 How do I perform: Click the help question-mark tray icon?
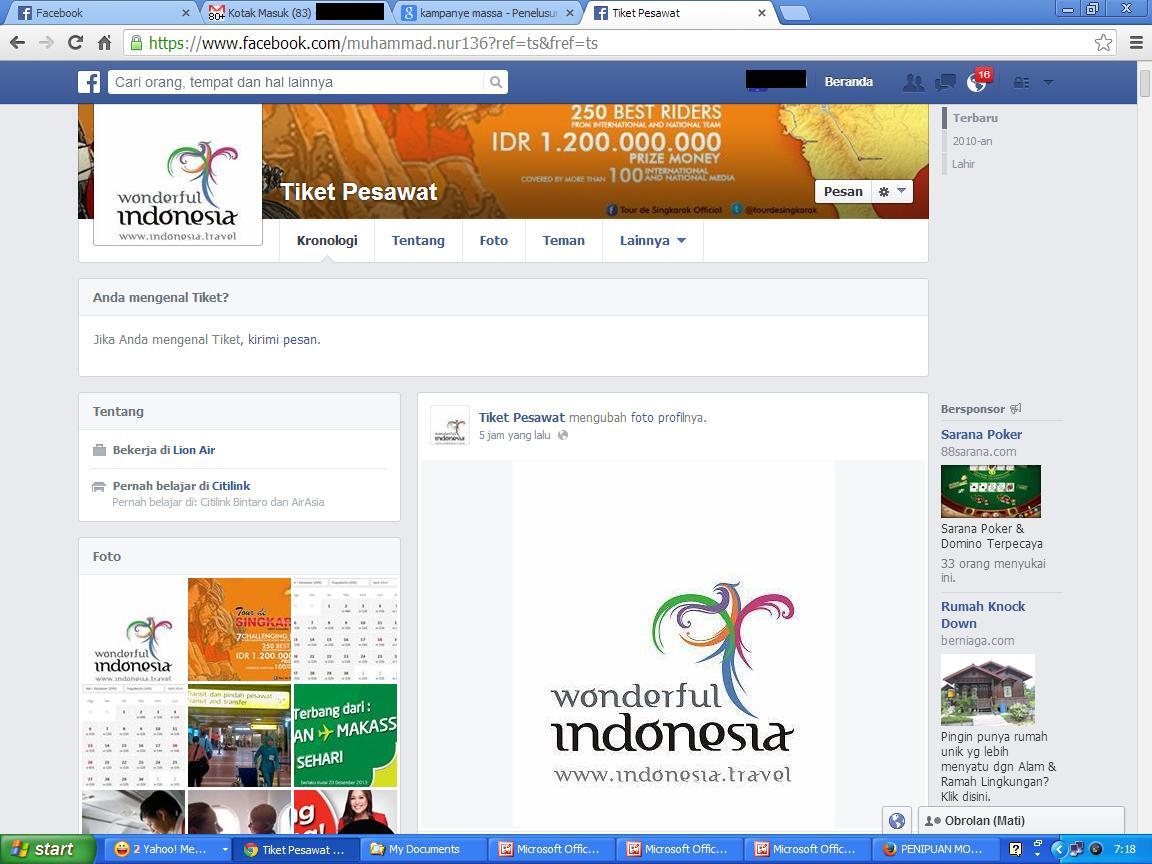pos(1015,849)
